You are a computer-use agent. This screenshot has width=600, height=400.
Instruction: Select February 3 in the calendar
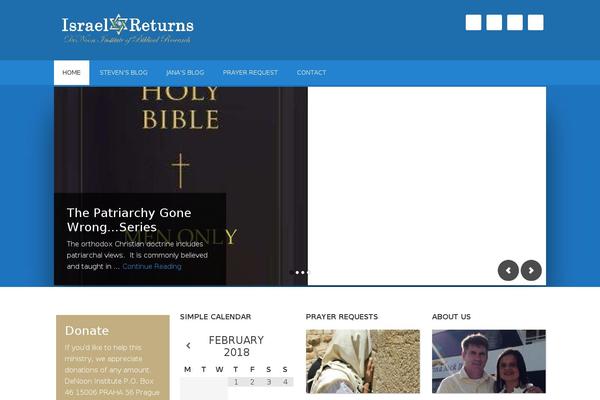[x=269, y=382]
